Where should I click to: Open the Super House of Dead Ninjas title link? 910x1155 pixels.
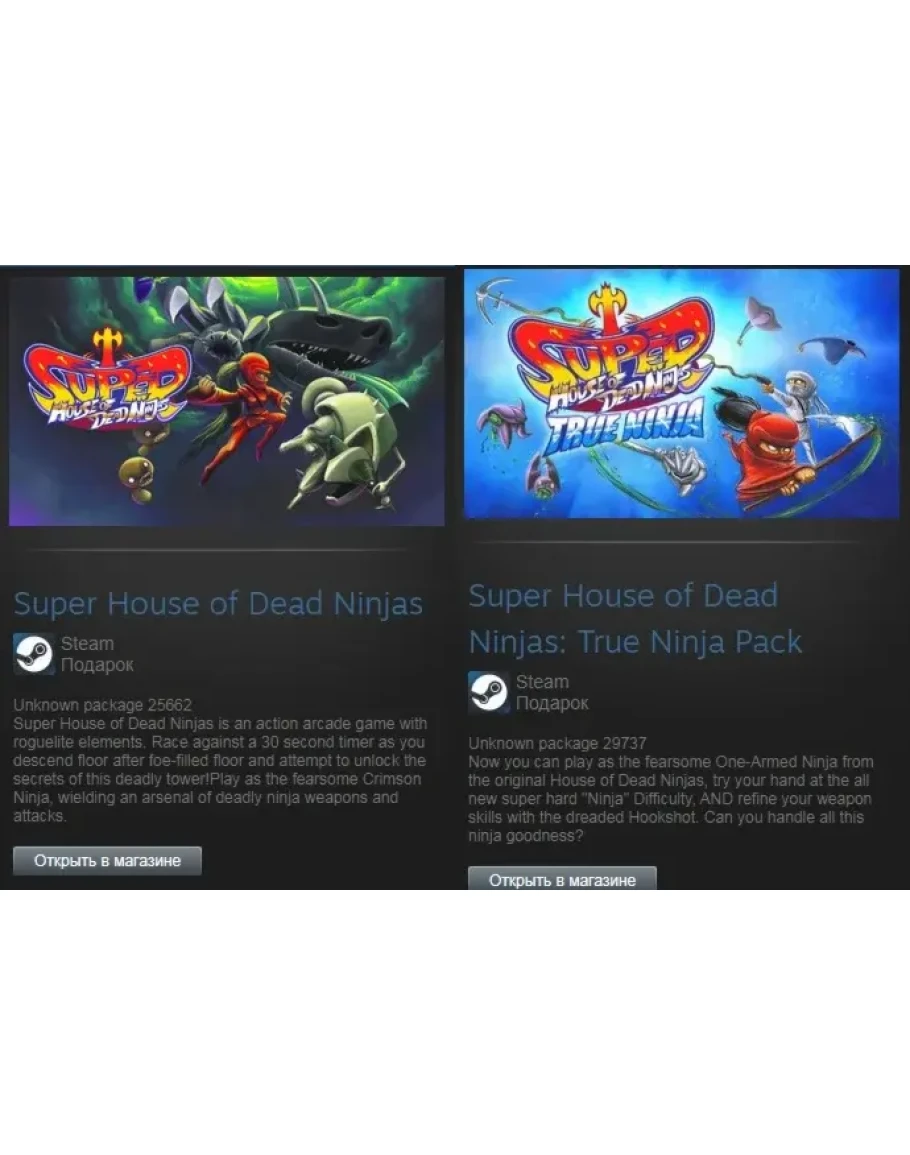pos(218,604)
